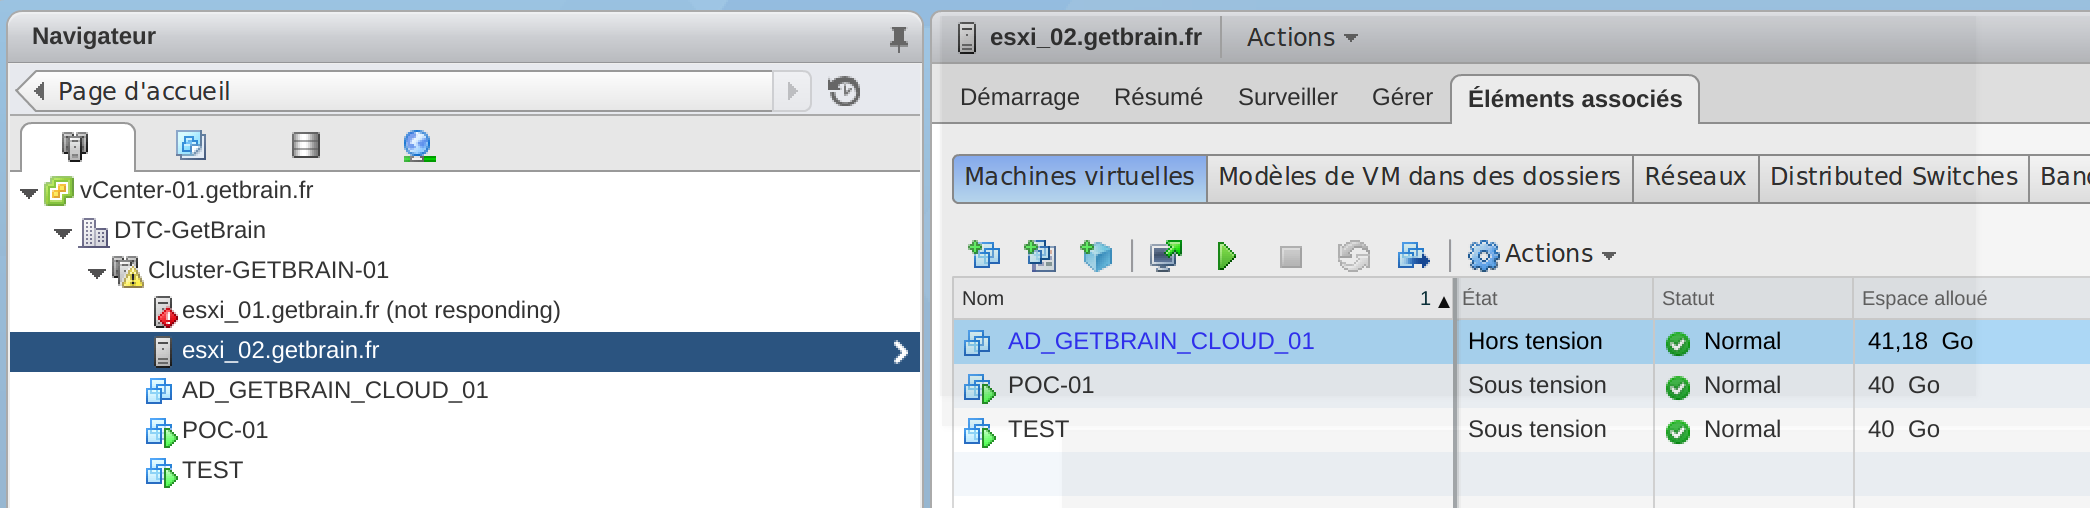Click the deploy OVF template cube icon

[x=1096, y=255]
